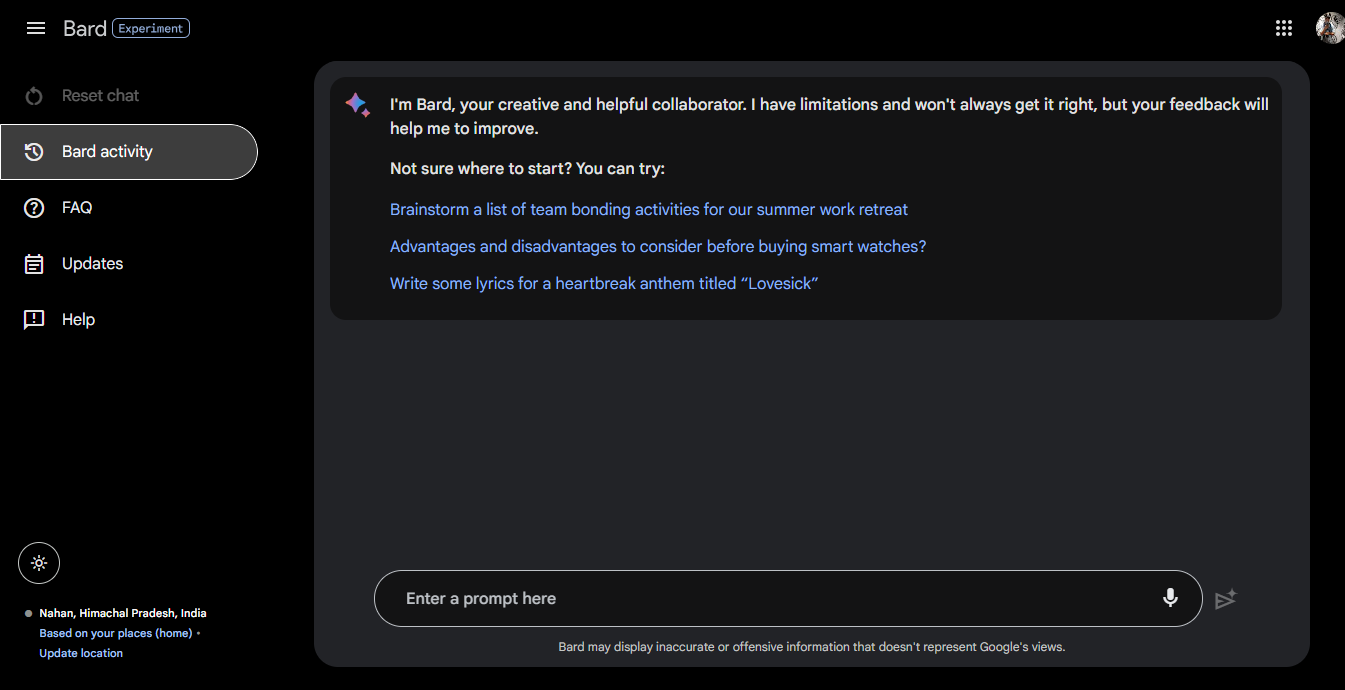The height and width of the screenshot is (690, 1345).
Task: Click the Reset chat circular arrow icon
Action: coord(34,96)
